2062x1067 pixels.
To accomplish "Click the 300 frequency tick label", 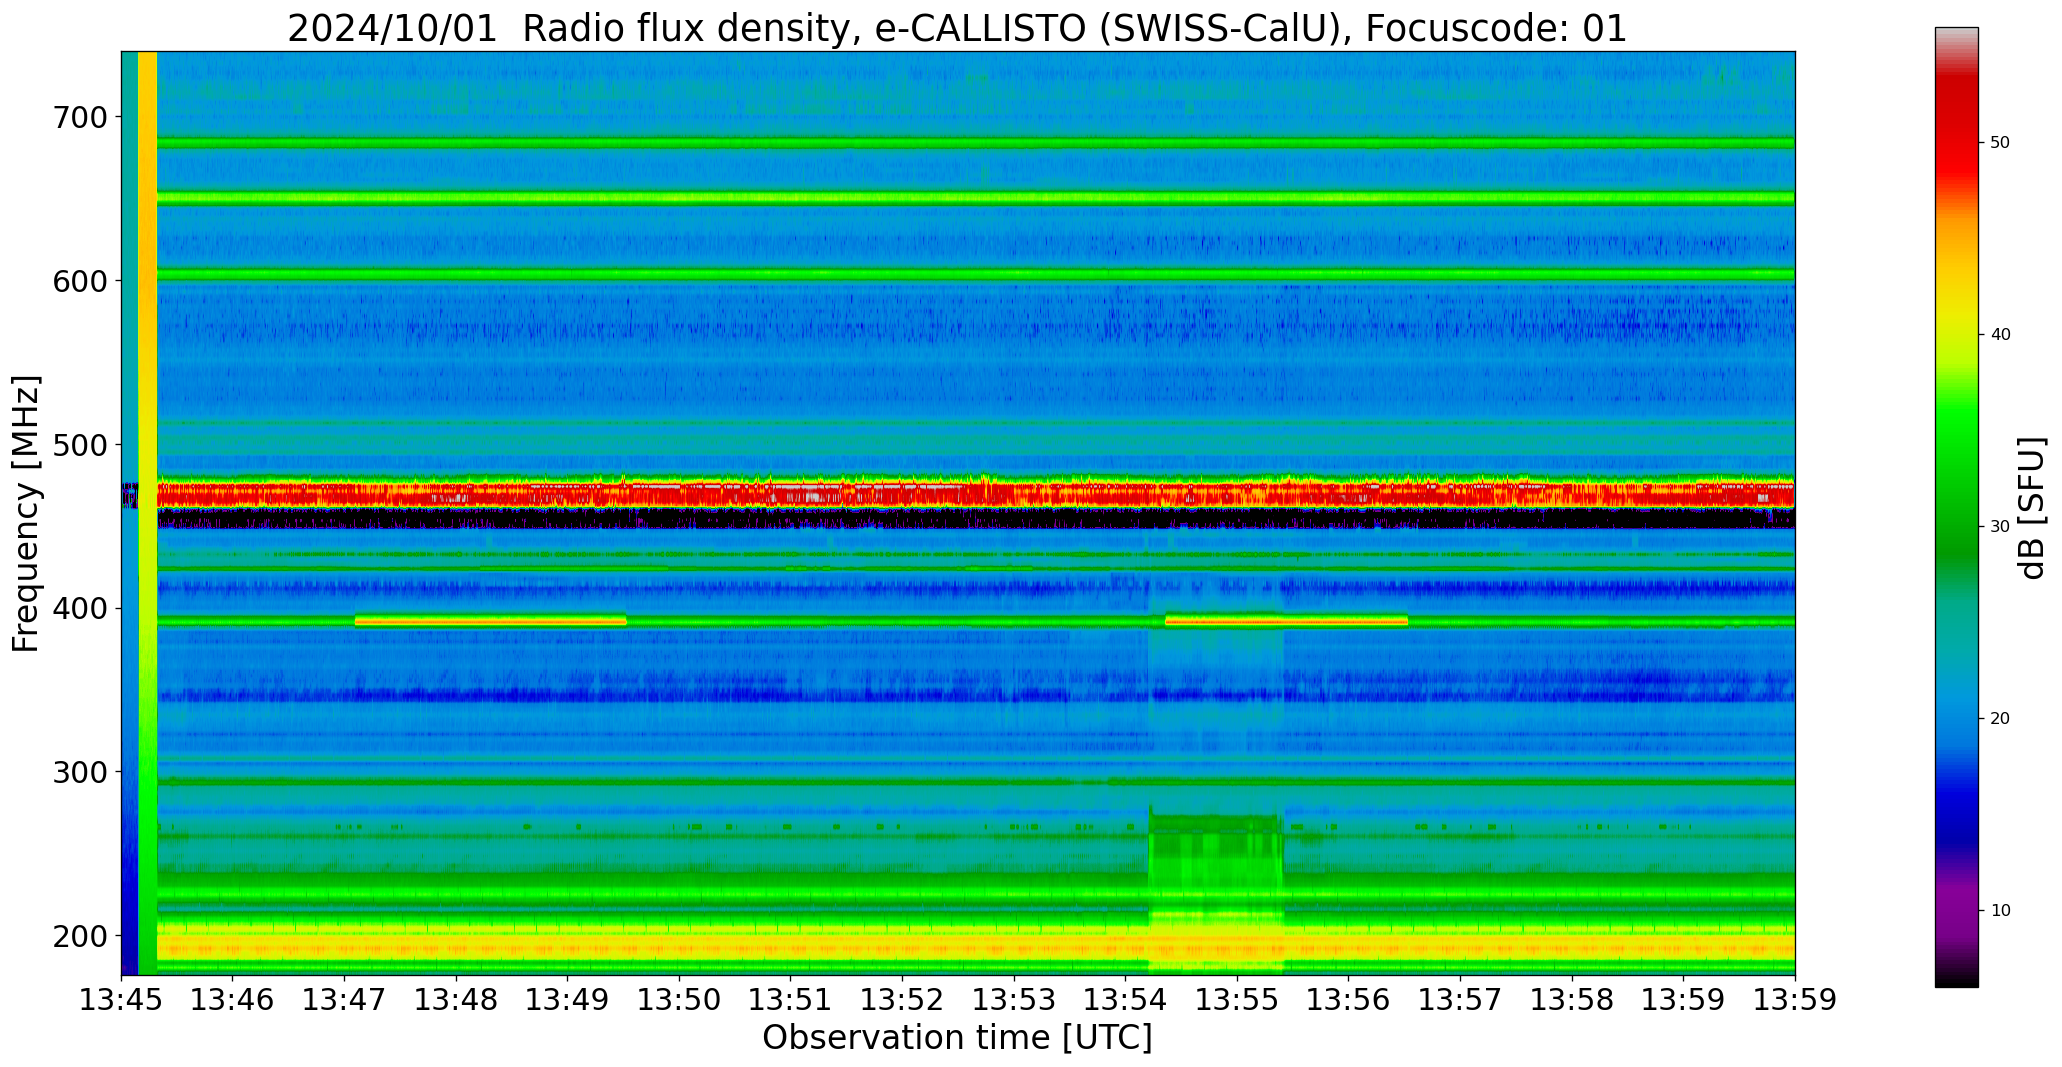I will point(79,772).
